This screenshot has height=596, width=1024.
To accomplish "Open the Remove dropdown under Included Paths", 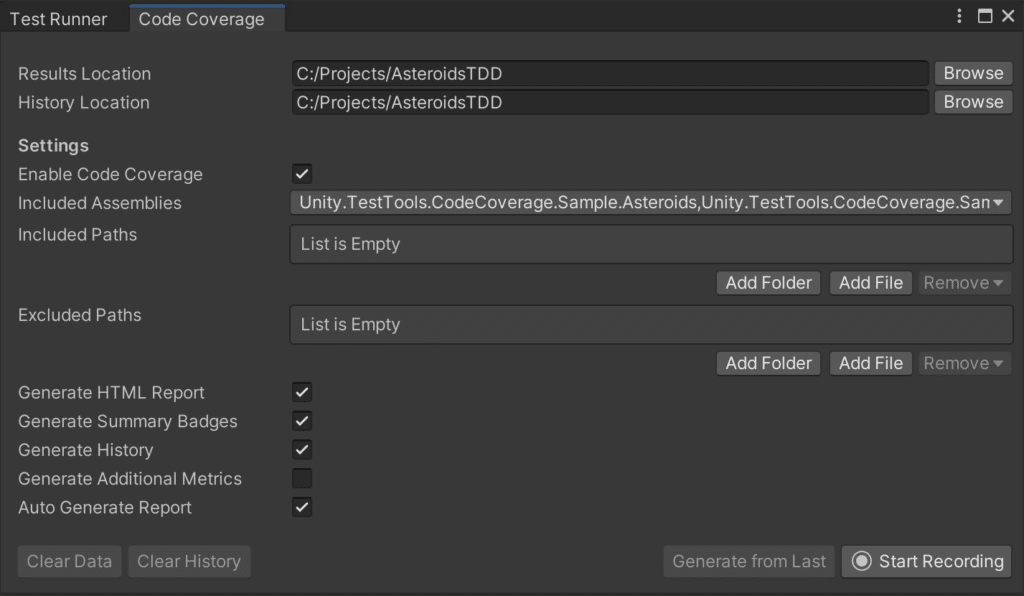I will tap(963, 282).
